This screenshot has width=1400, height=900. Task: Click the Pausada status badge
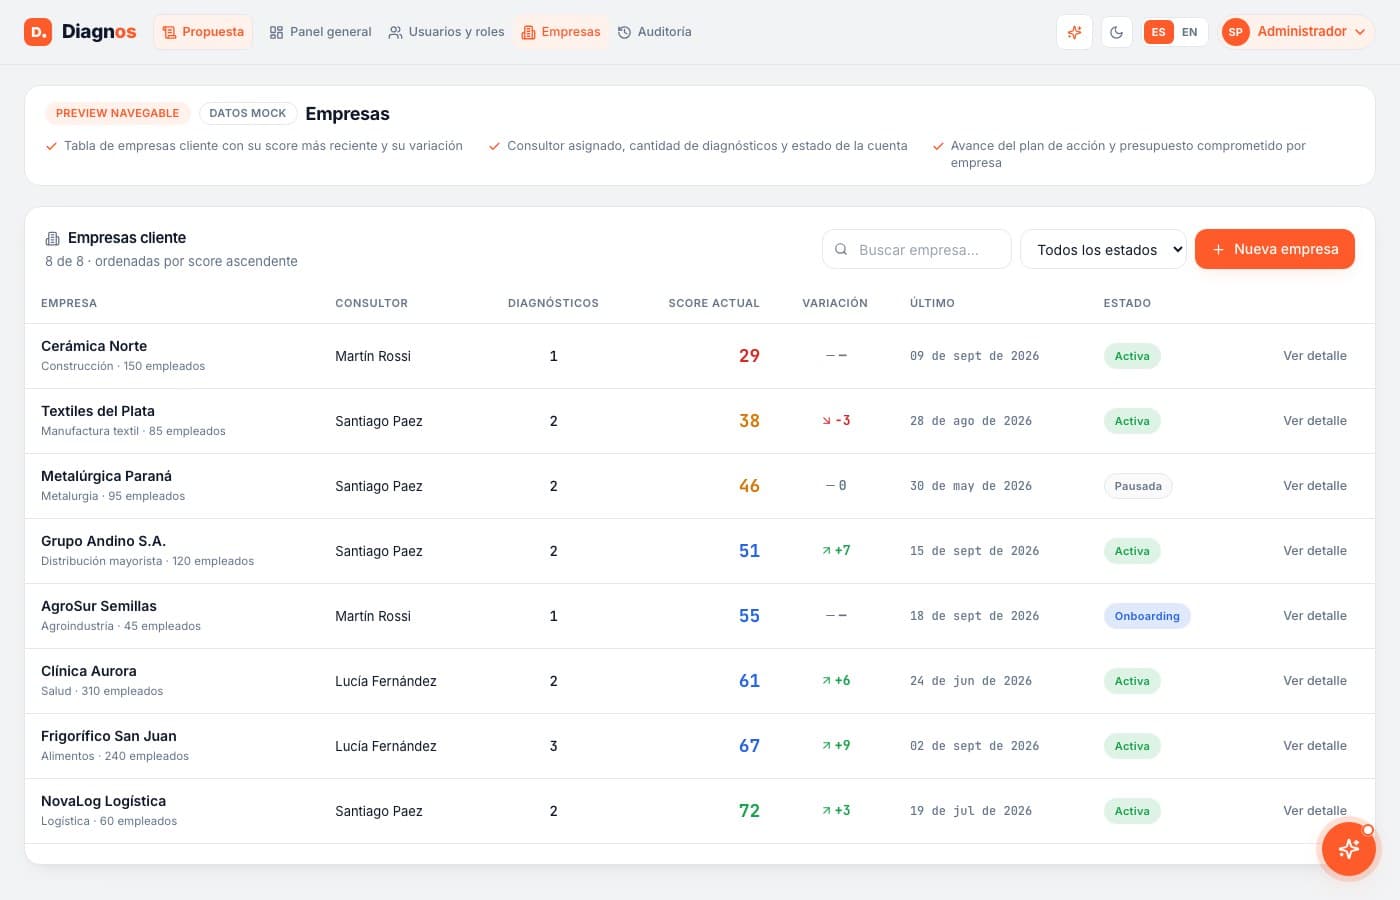(x=1138, y=486)
